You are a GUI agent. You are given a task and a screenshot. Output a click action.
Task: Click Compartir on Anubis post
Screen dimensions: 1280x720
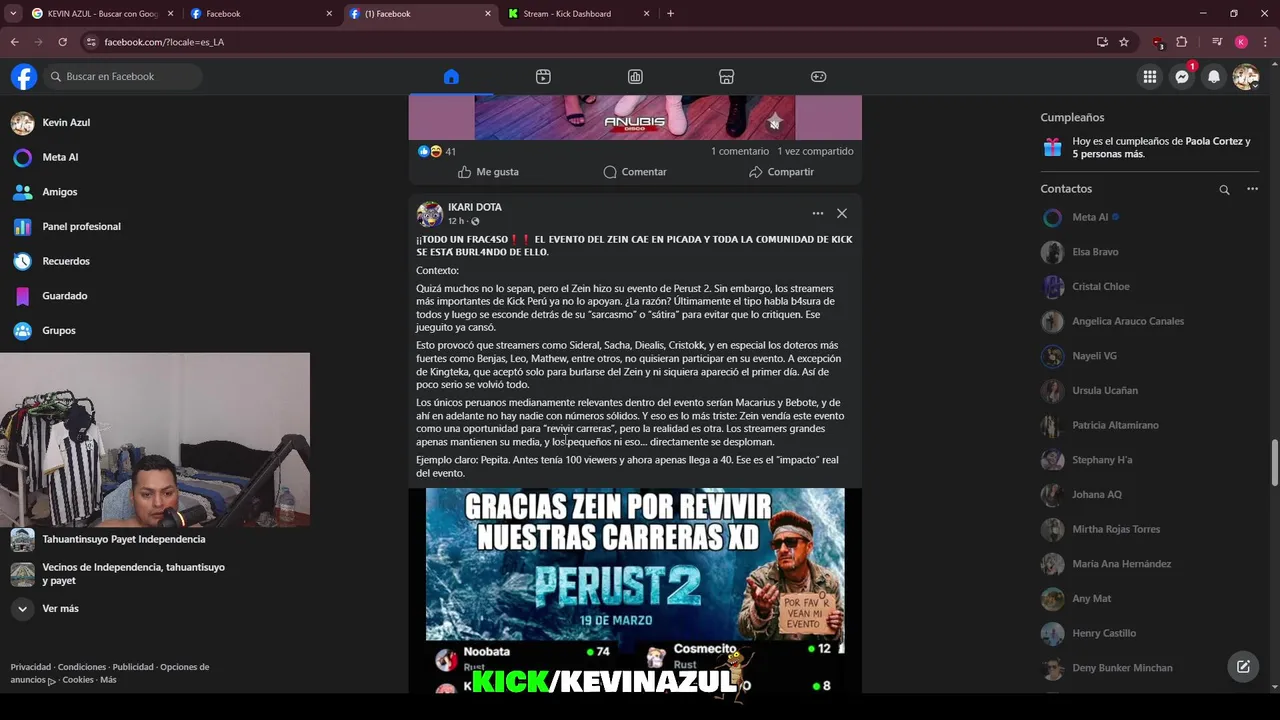click(781, 172)
